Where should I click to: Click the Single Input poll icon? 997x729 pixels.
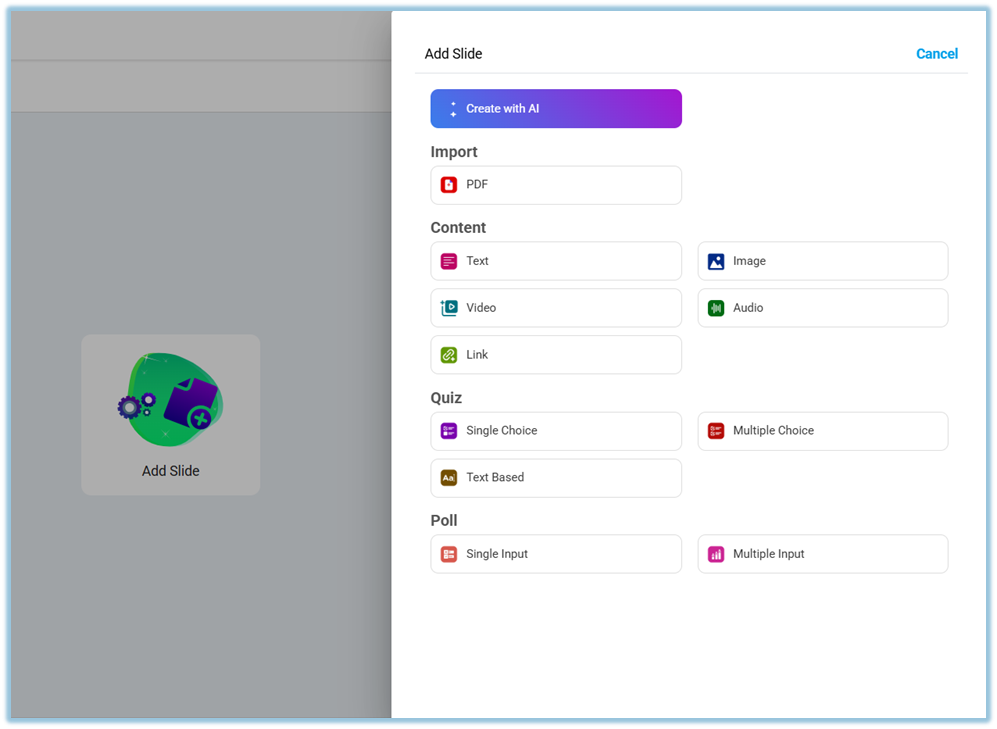coord(449,554)
